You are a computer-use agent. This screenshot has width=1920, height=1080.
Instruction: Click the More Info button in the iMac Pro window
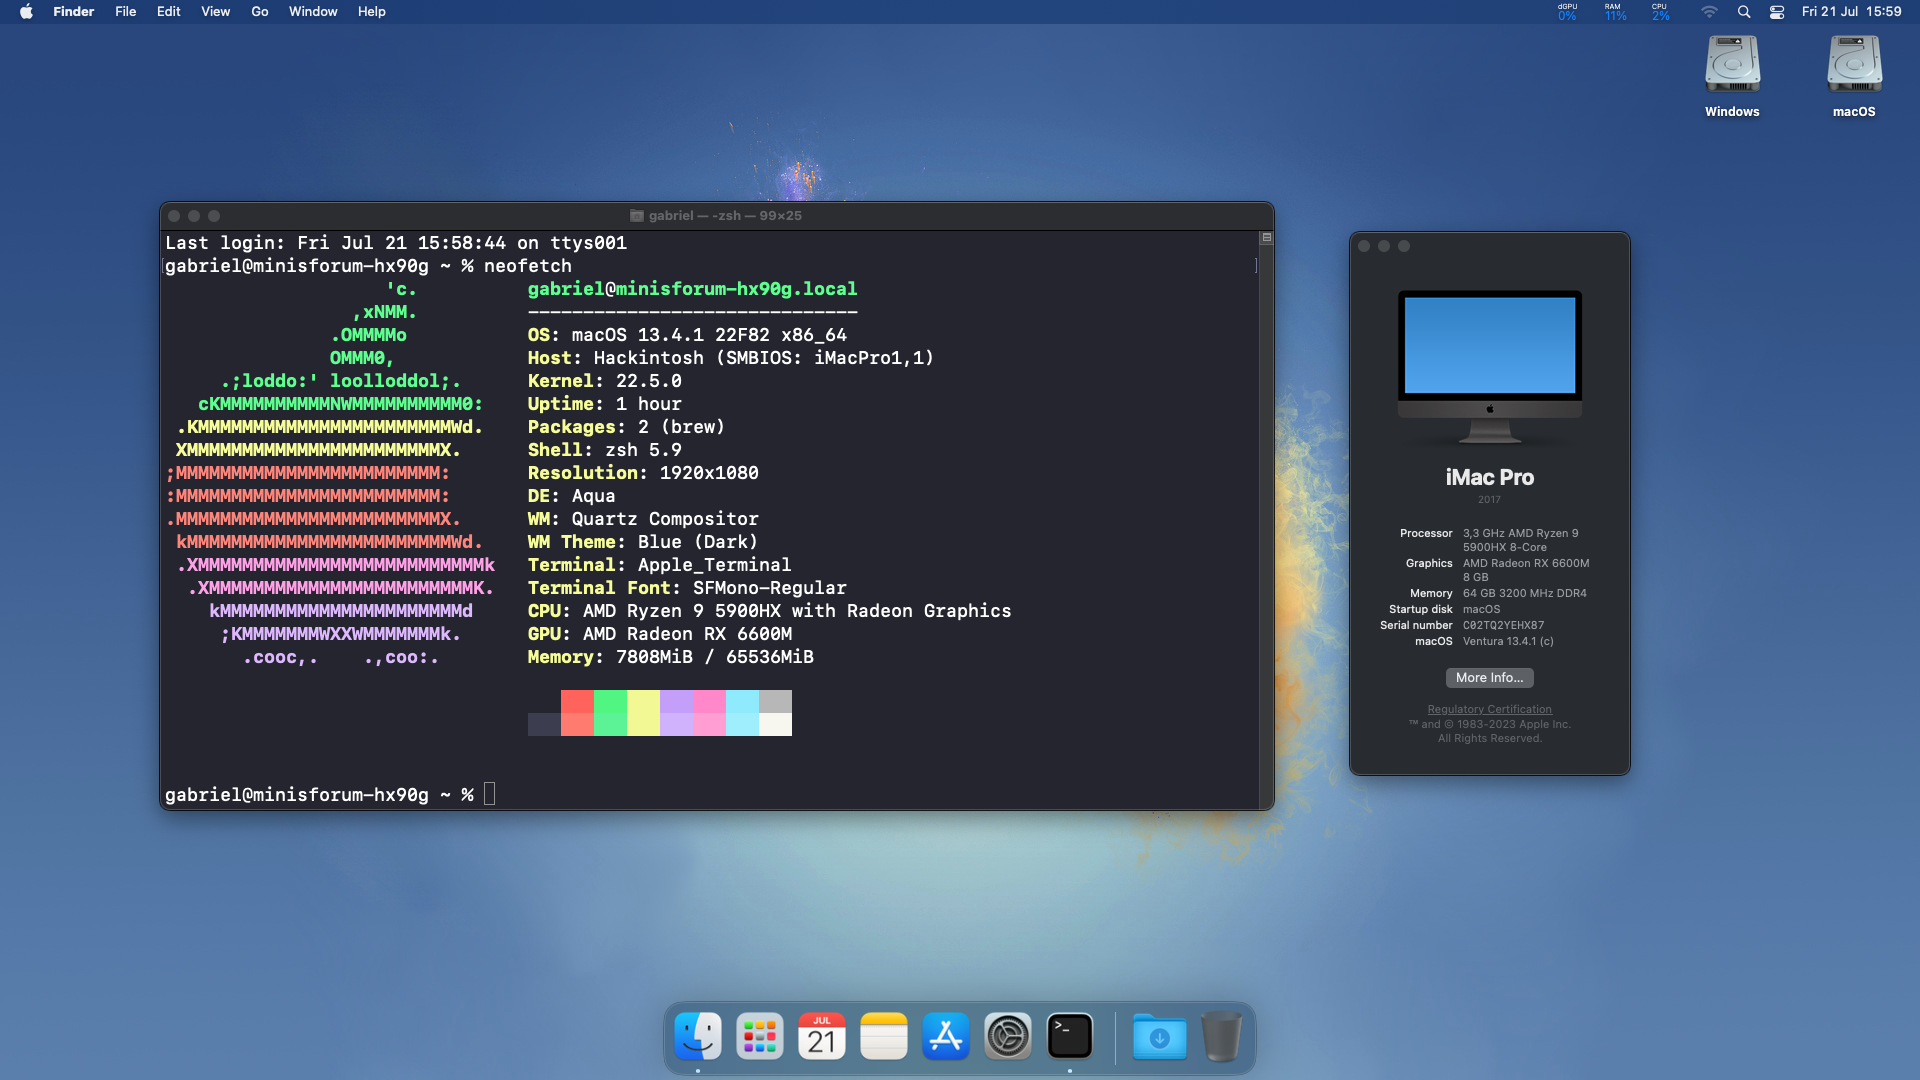pos(1489,678)
